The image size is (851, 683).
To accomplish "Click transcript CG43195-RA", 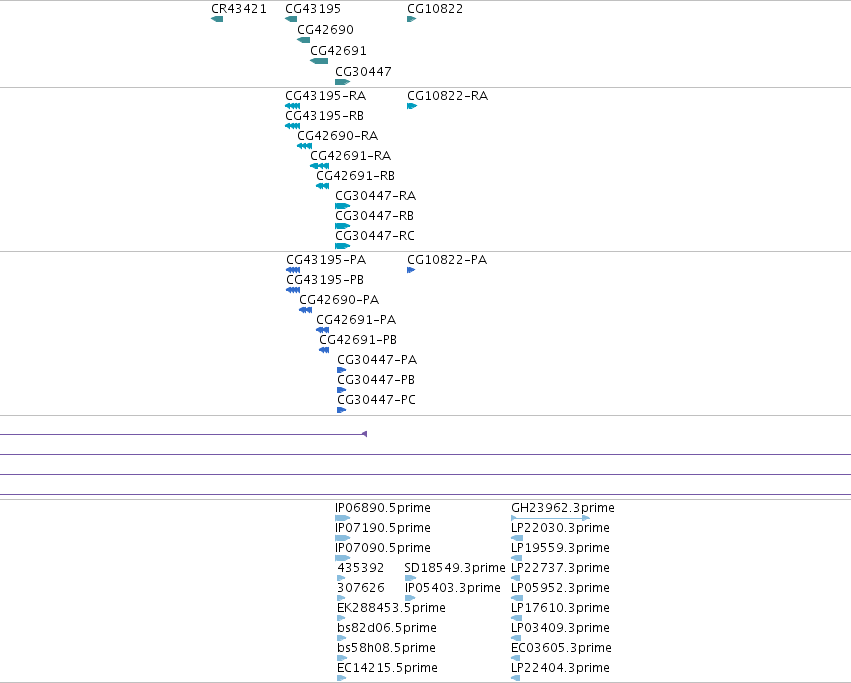I will coord(293,106).
